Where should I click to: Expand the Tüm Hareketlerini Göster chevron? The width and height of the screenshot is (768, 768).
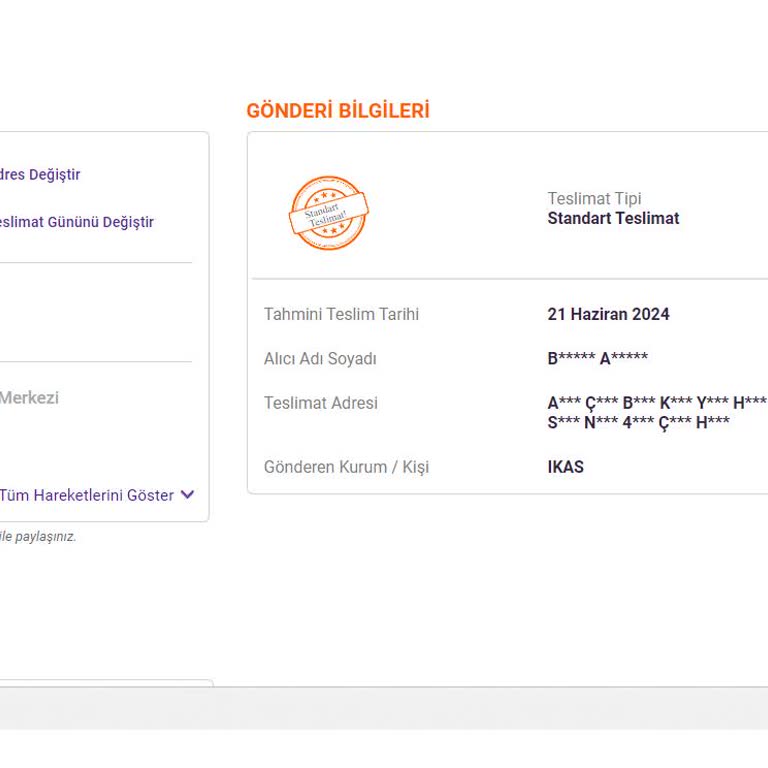(x=187, y=495)
